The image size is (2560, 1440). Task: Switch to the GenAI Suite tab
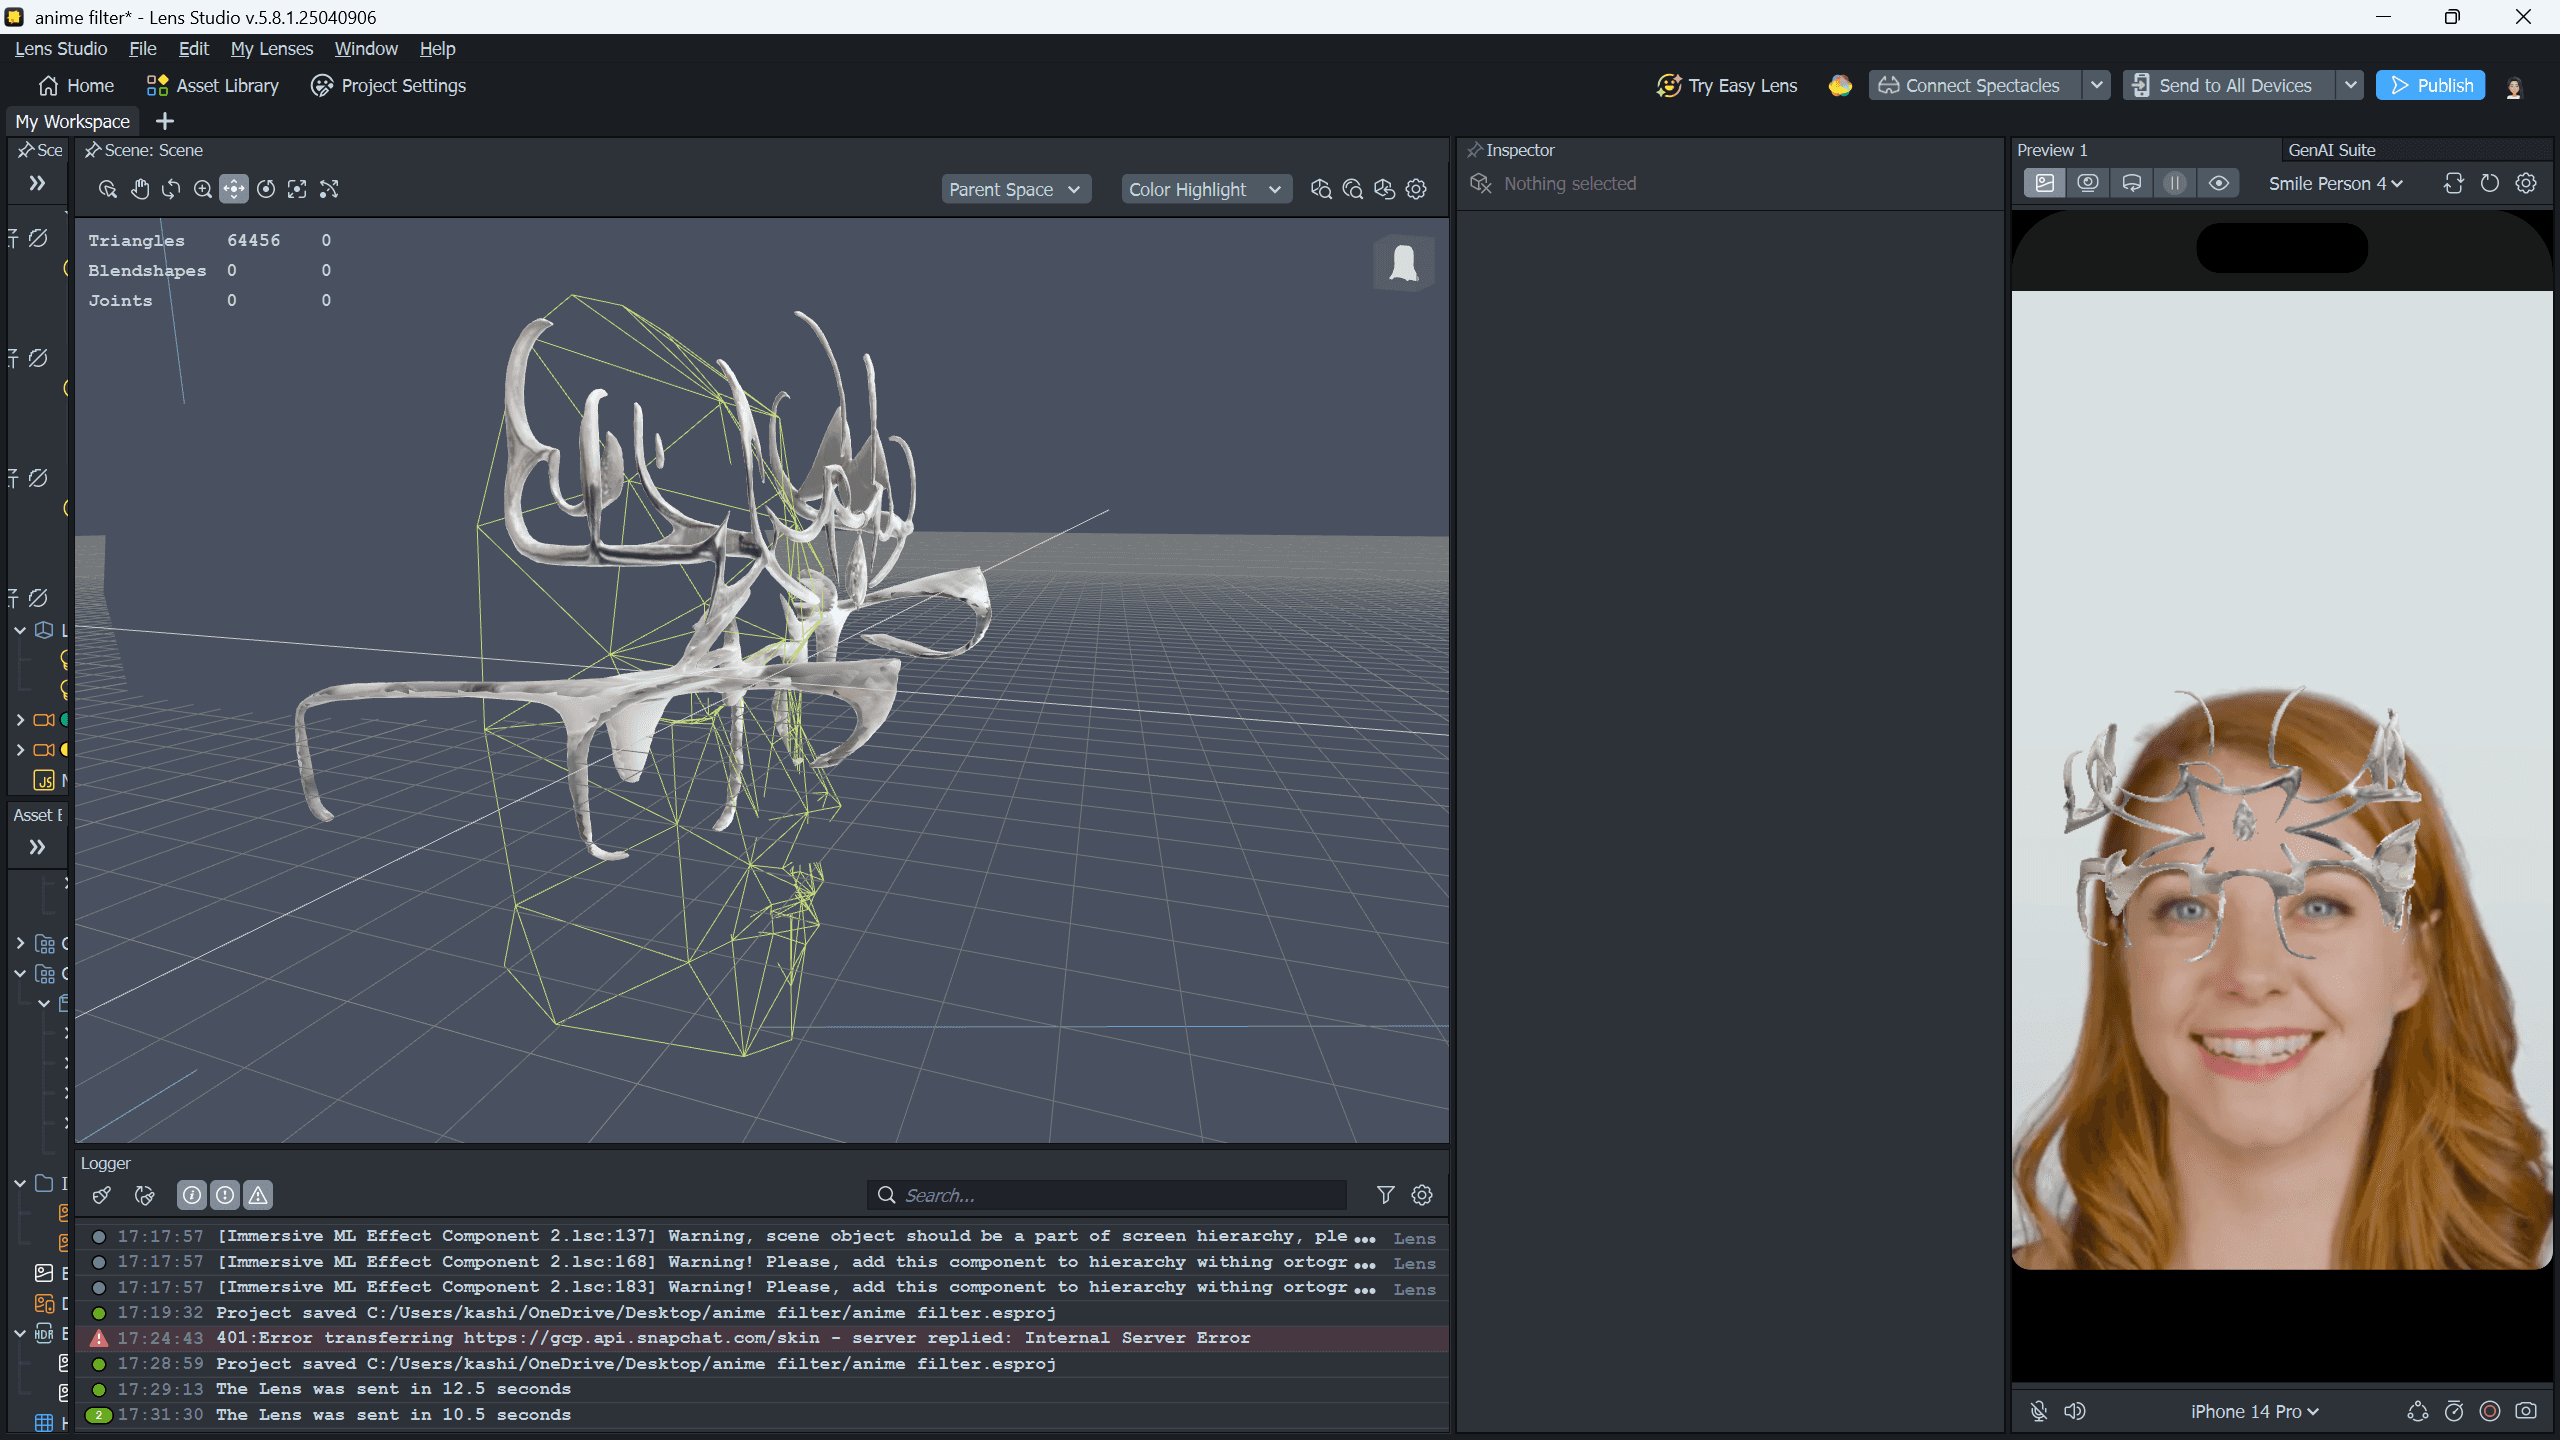pyautogui.click(x=2331, y=150)
